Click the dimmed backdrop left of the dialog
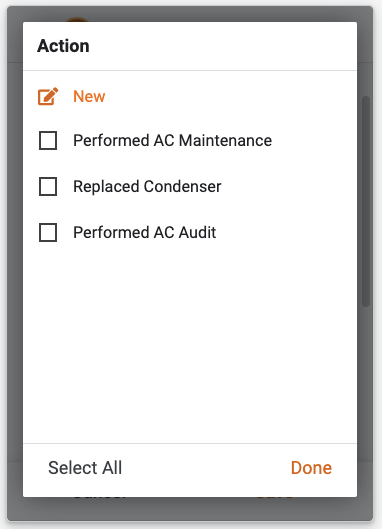 [x=15, y=263]
